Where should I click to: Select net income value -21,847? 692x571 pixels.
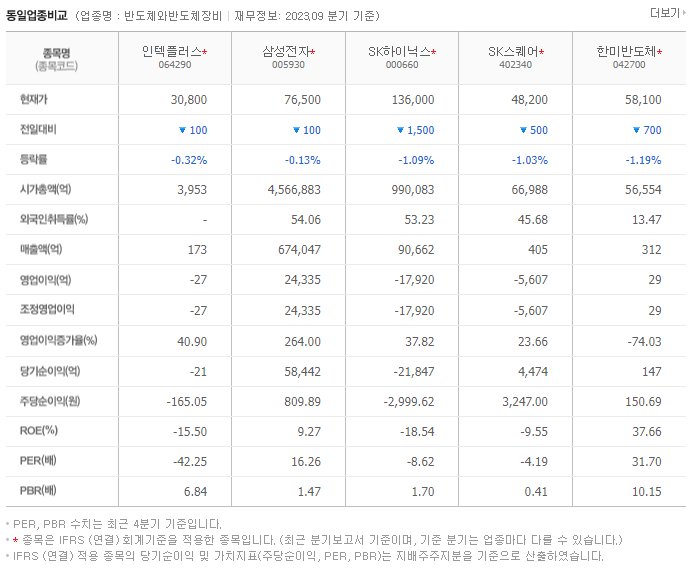coord(414,372)
